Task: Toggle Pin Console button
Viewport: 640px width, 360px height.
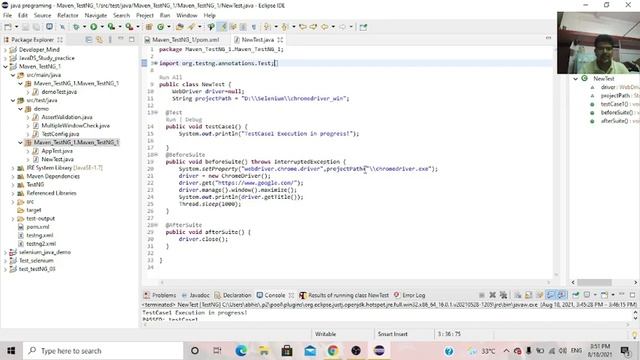Action: (575, 295)
